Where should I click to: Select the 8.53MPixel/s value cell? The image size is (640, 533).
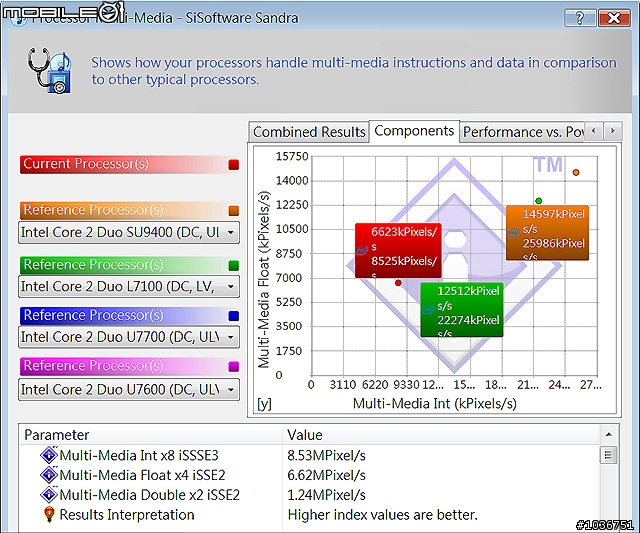[326, 455]
